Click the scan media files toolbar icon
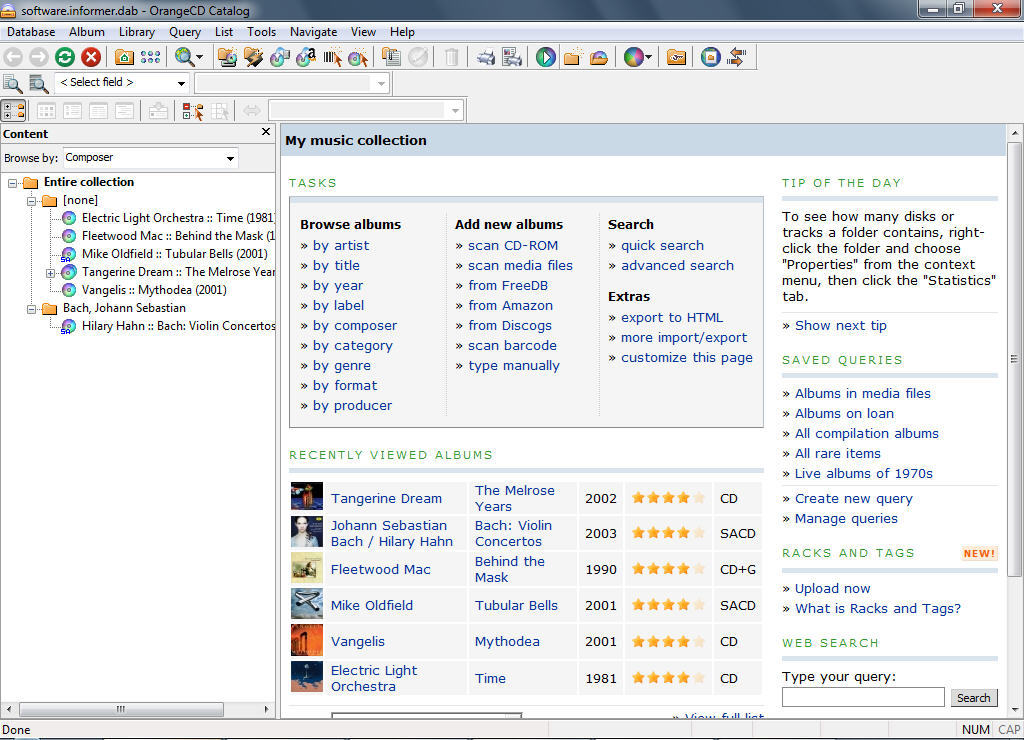 tap(253, 57)
